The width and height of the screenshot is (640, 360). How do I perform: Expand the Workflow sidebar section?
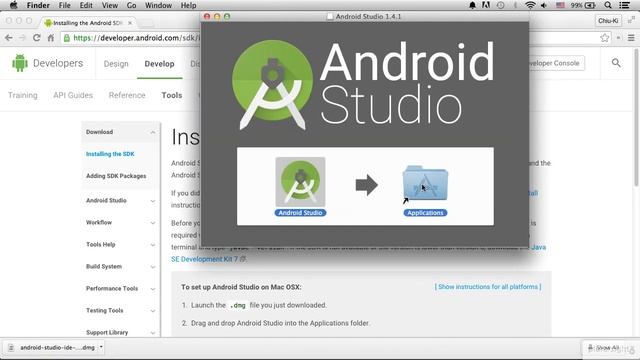click(153, 223)
